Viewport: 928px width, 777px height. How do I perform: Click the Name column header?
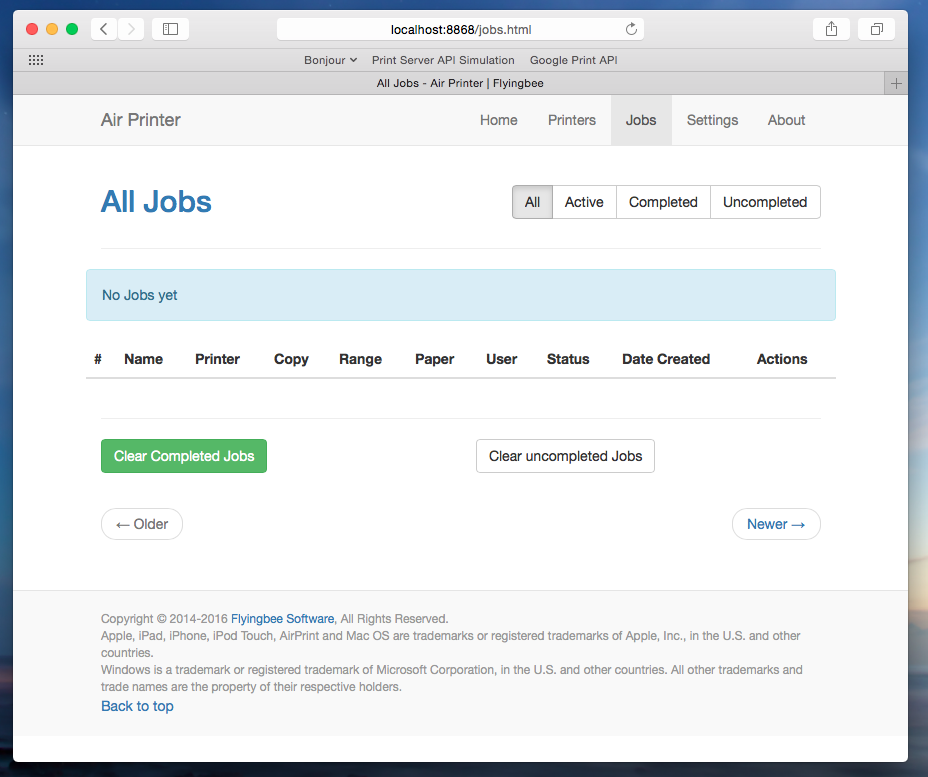[143, 359]
